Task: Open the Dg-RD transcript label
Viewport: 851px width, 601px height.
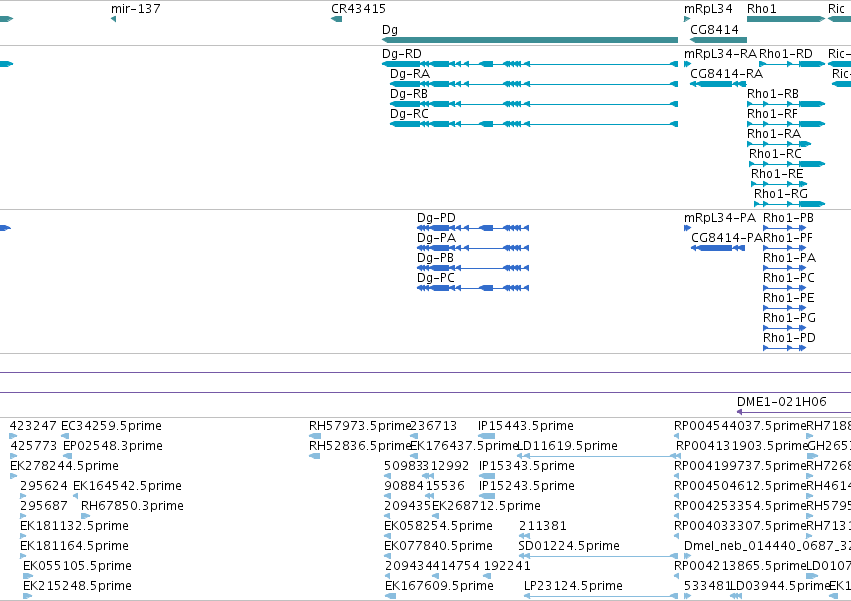Action: coord(402,54)
